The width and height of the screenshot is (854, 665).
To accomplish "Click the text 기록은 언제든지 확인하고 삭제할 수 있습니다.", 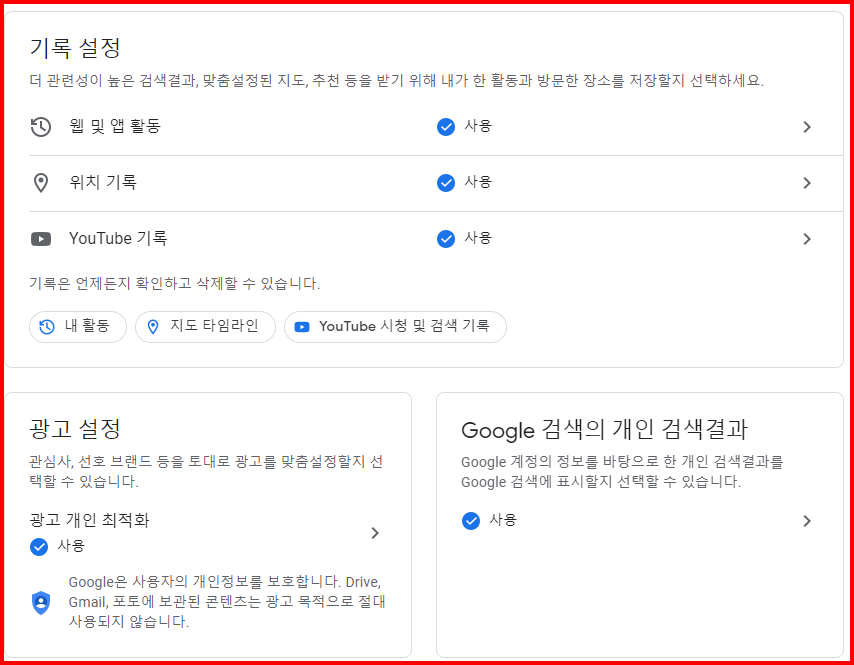I will [x=174, y=284].
